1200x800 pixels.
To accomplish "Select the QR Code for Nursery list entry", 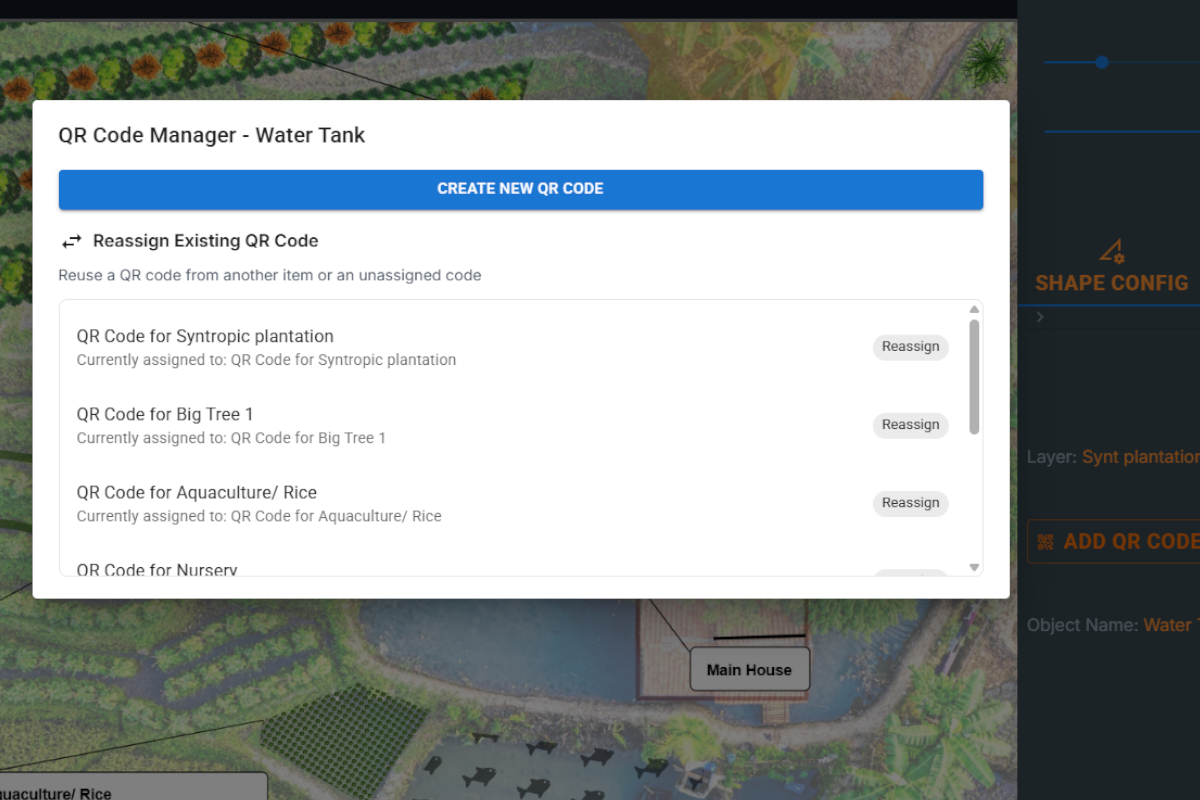I will [156, 569].
